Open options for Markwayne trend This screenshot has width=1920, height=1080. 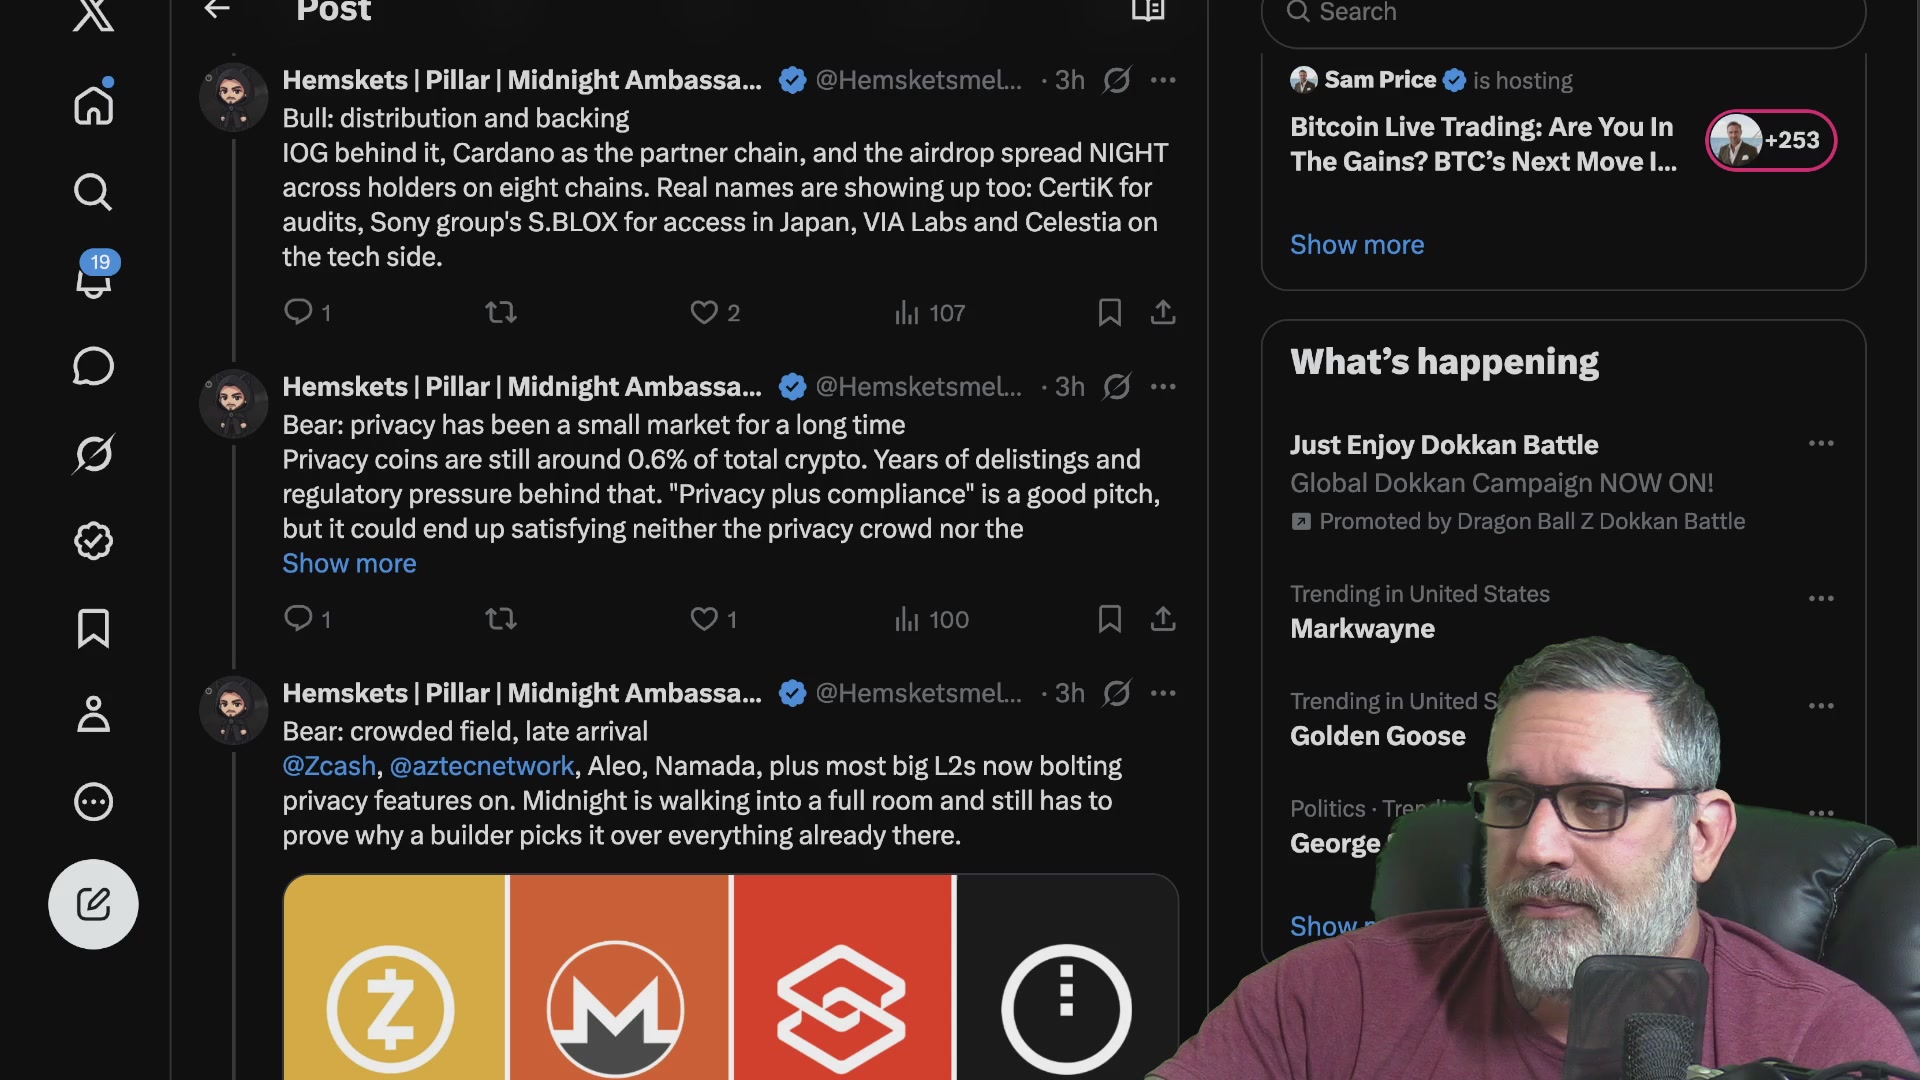point(1821,598)
